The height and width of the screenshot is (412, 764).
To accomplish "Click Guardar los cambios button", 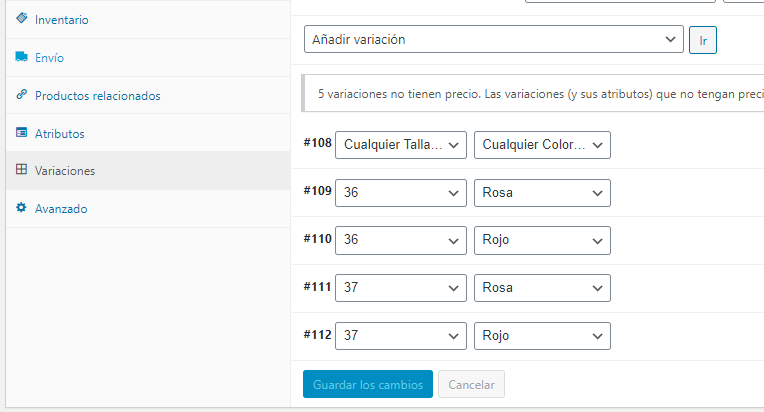I will 367,385.
